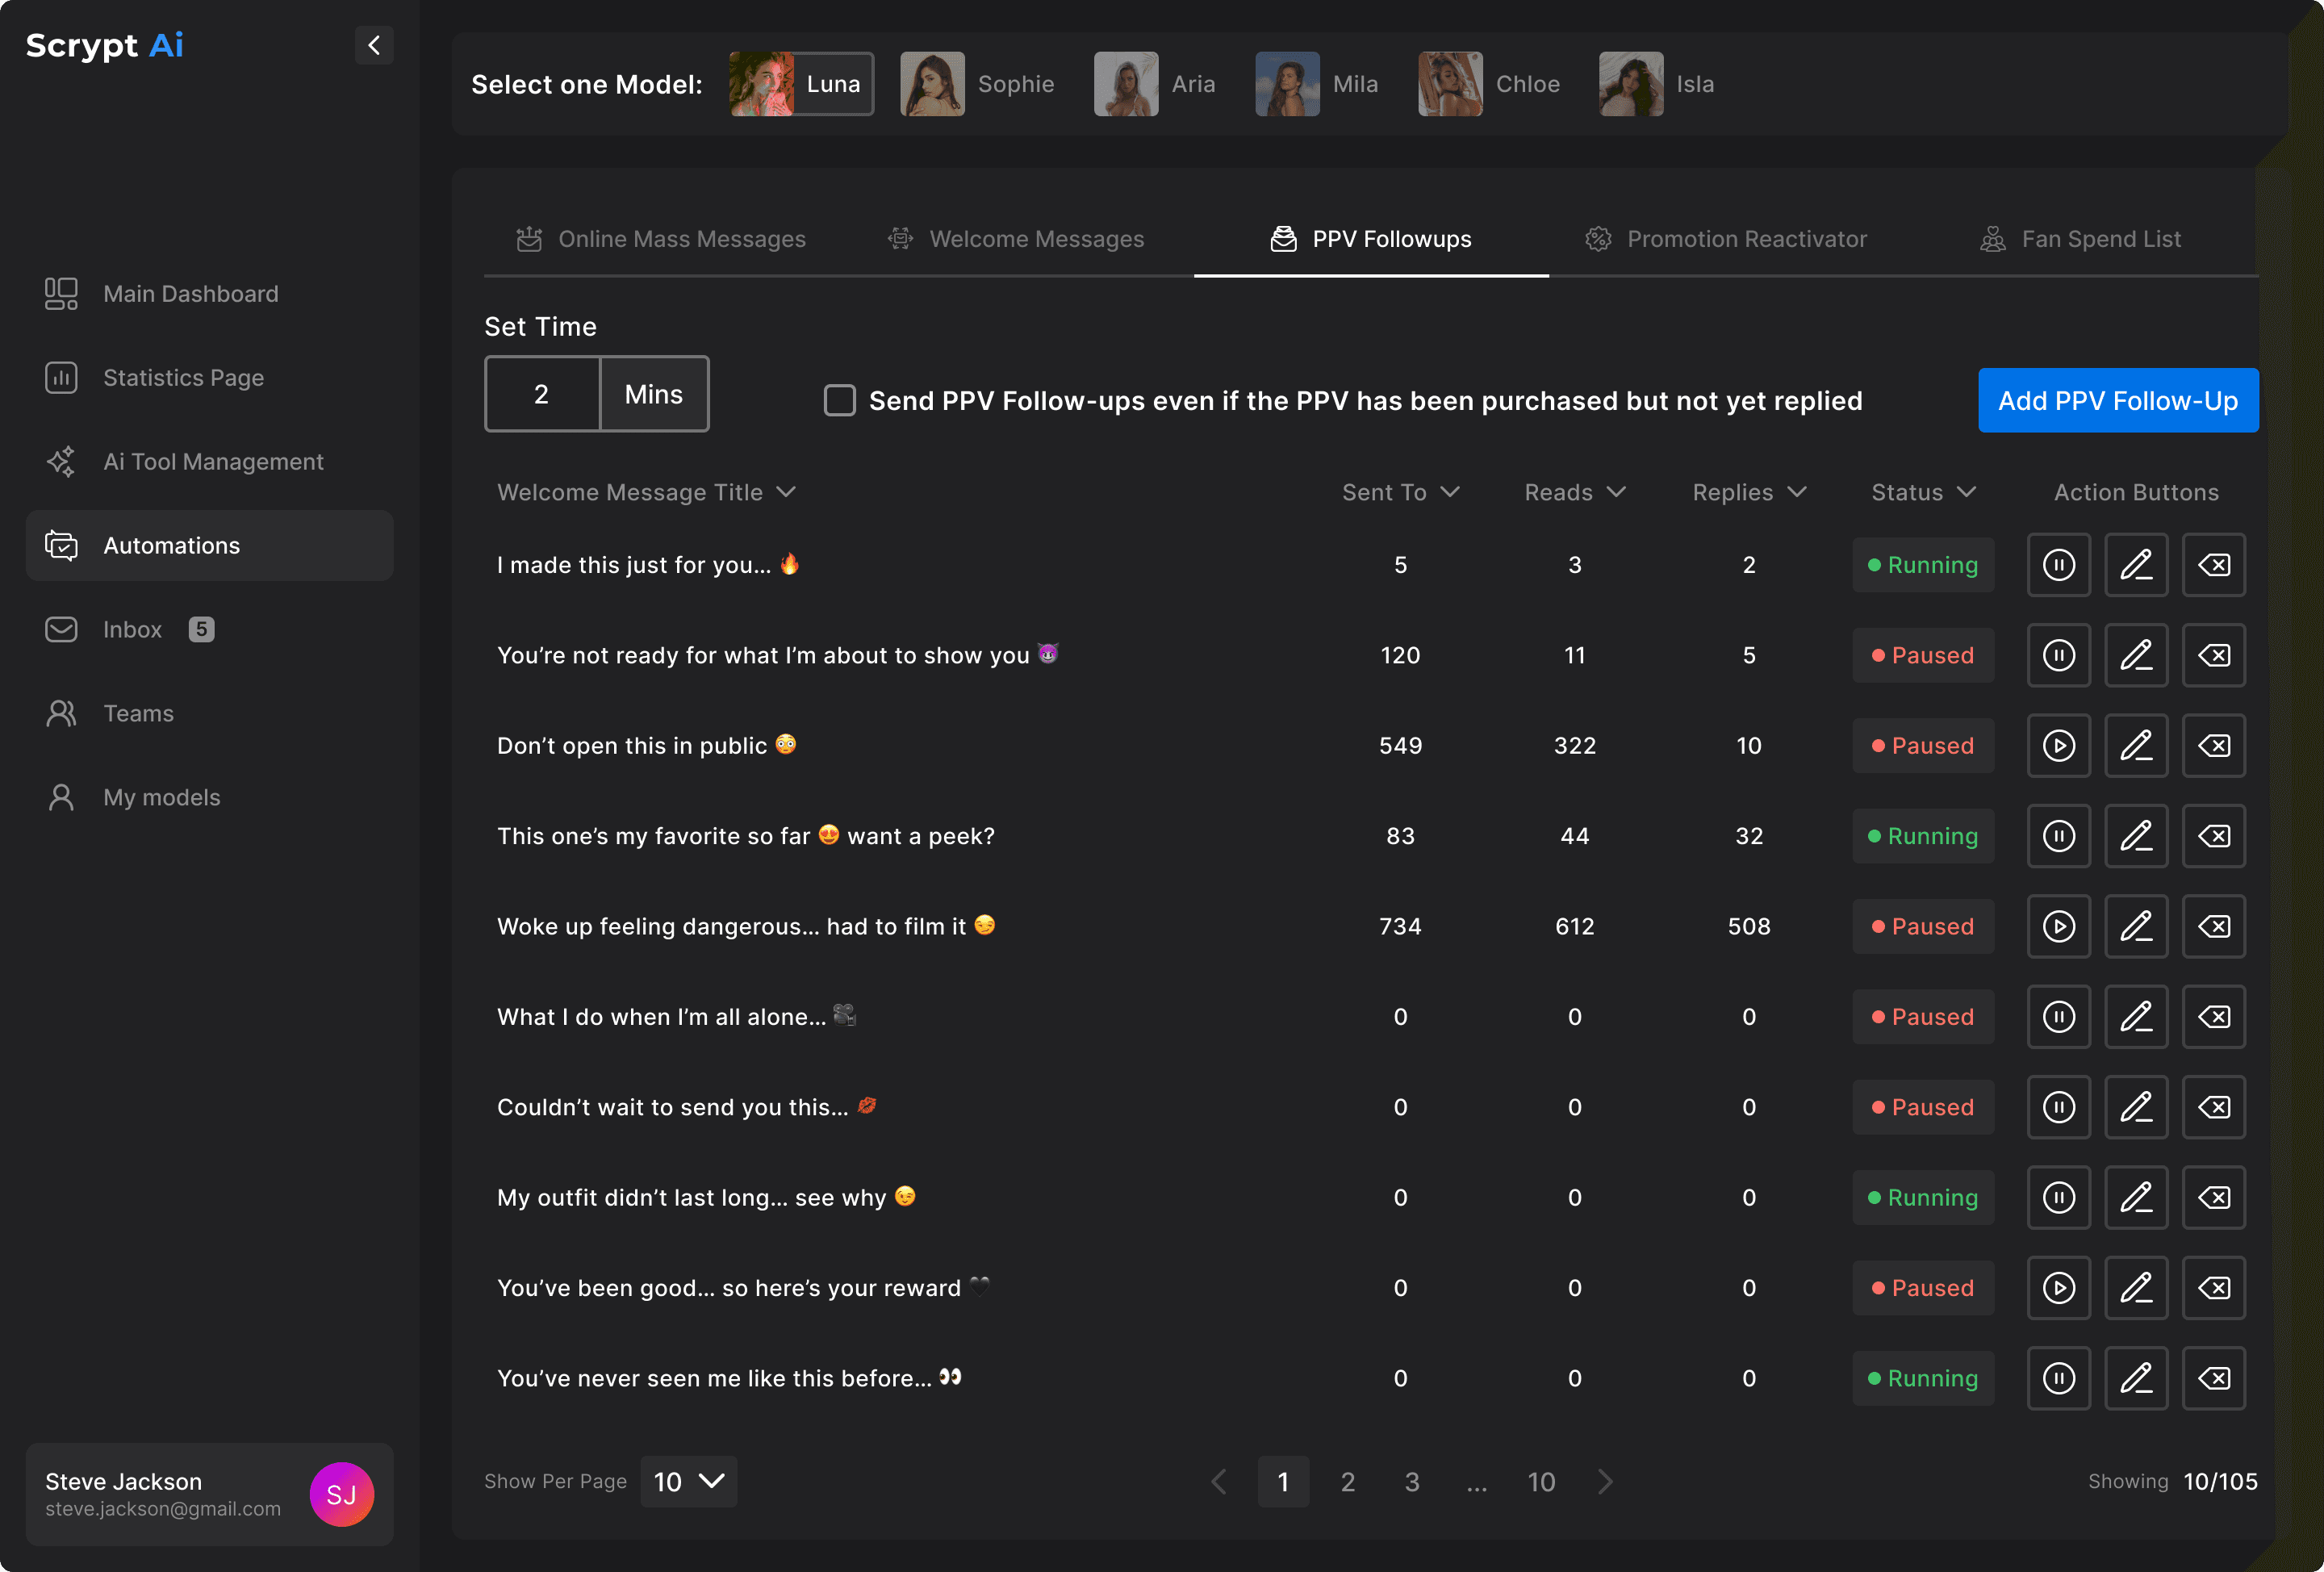The height and width of the screenshot is (1572, 2324).
Task: Switch to the Promotion Reactivator tab
Action: (1725, 239)
